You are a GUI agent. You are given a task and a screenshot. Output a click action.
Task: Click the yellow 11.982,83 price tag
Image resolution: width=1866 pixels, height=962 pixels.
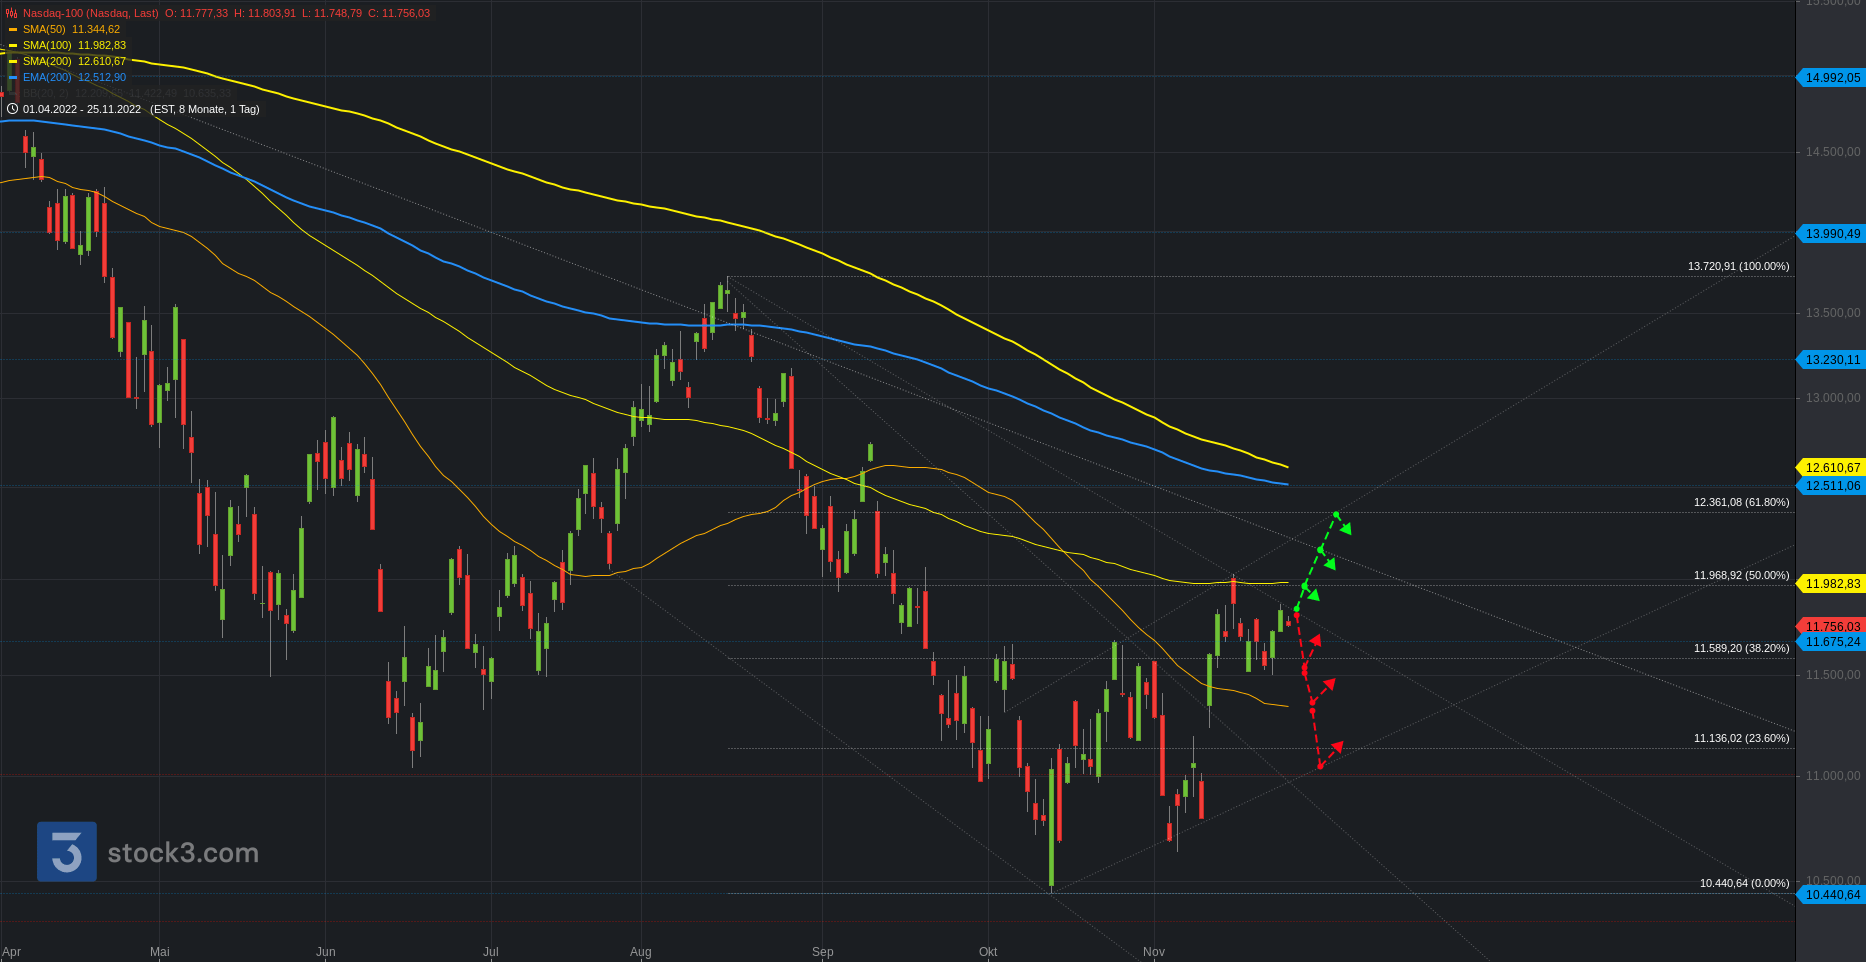(x=1832, y=583)
